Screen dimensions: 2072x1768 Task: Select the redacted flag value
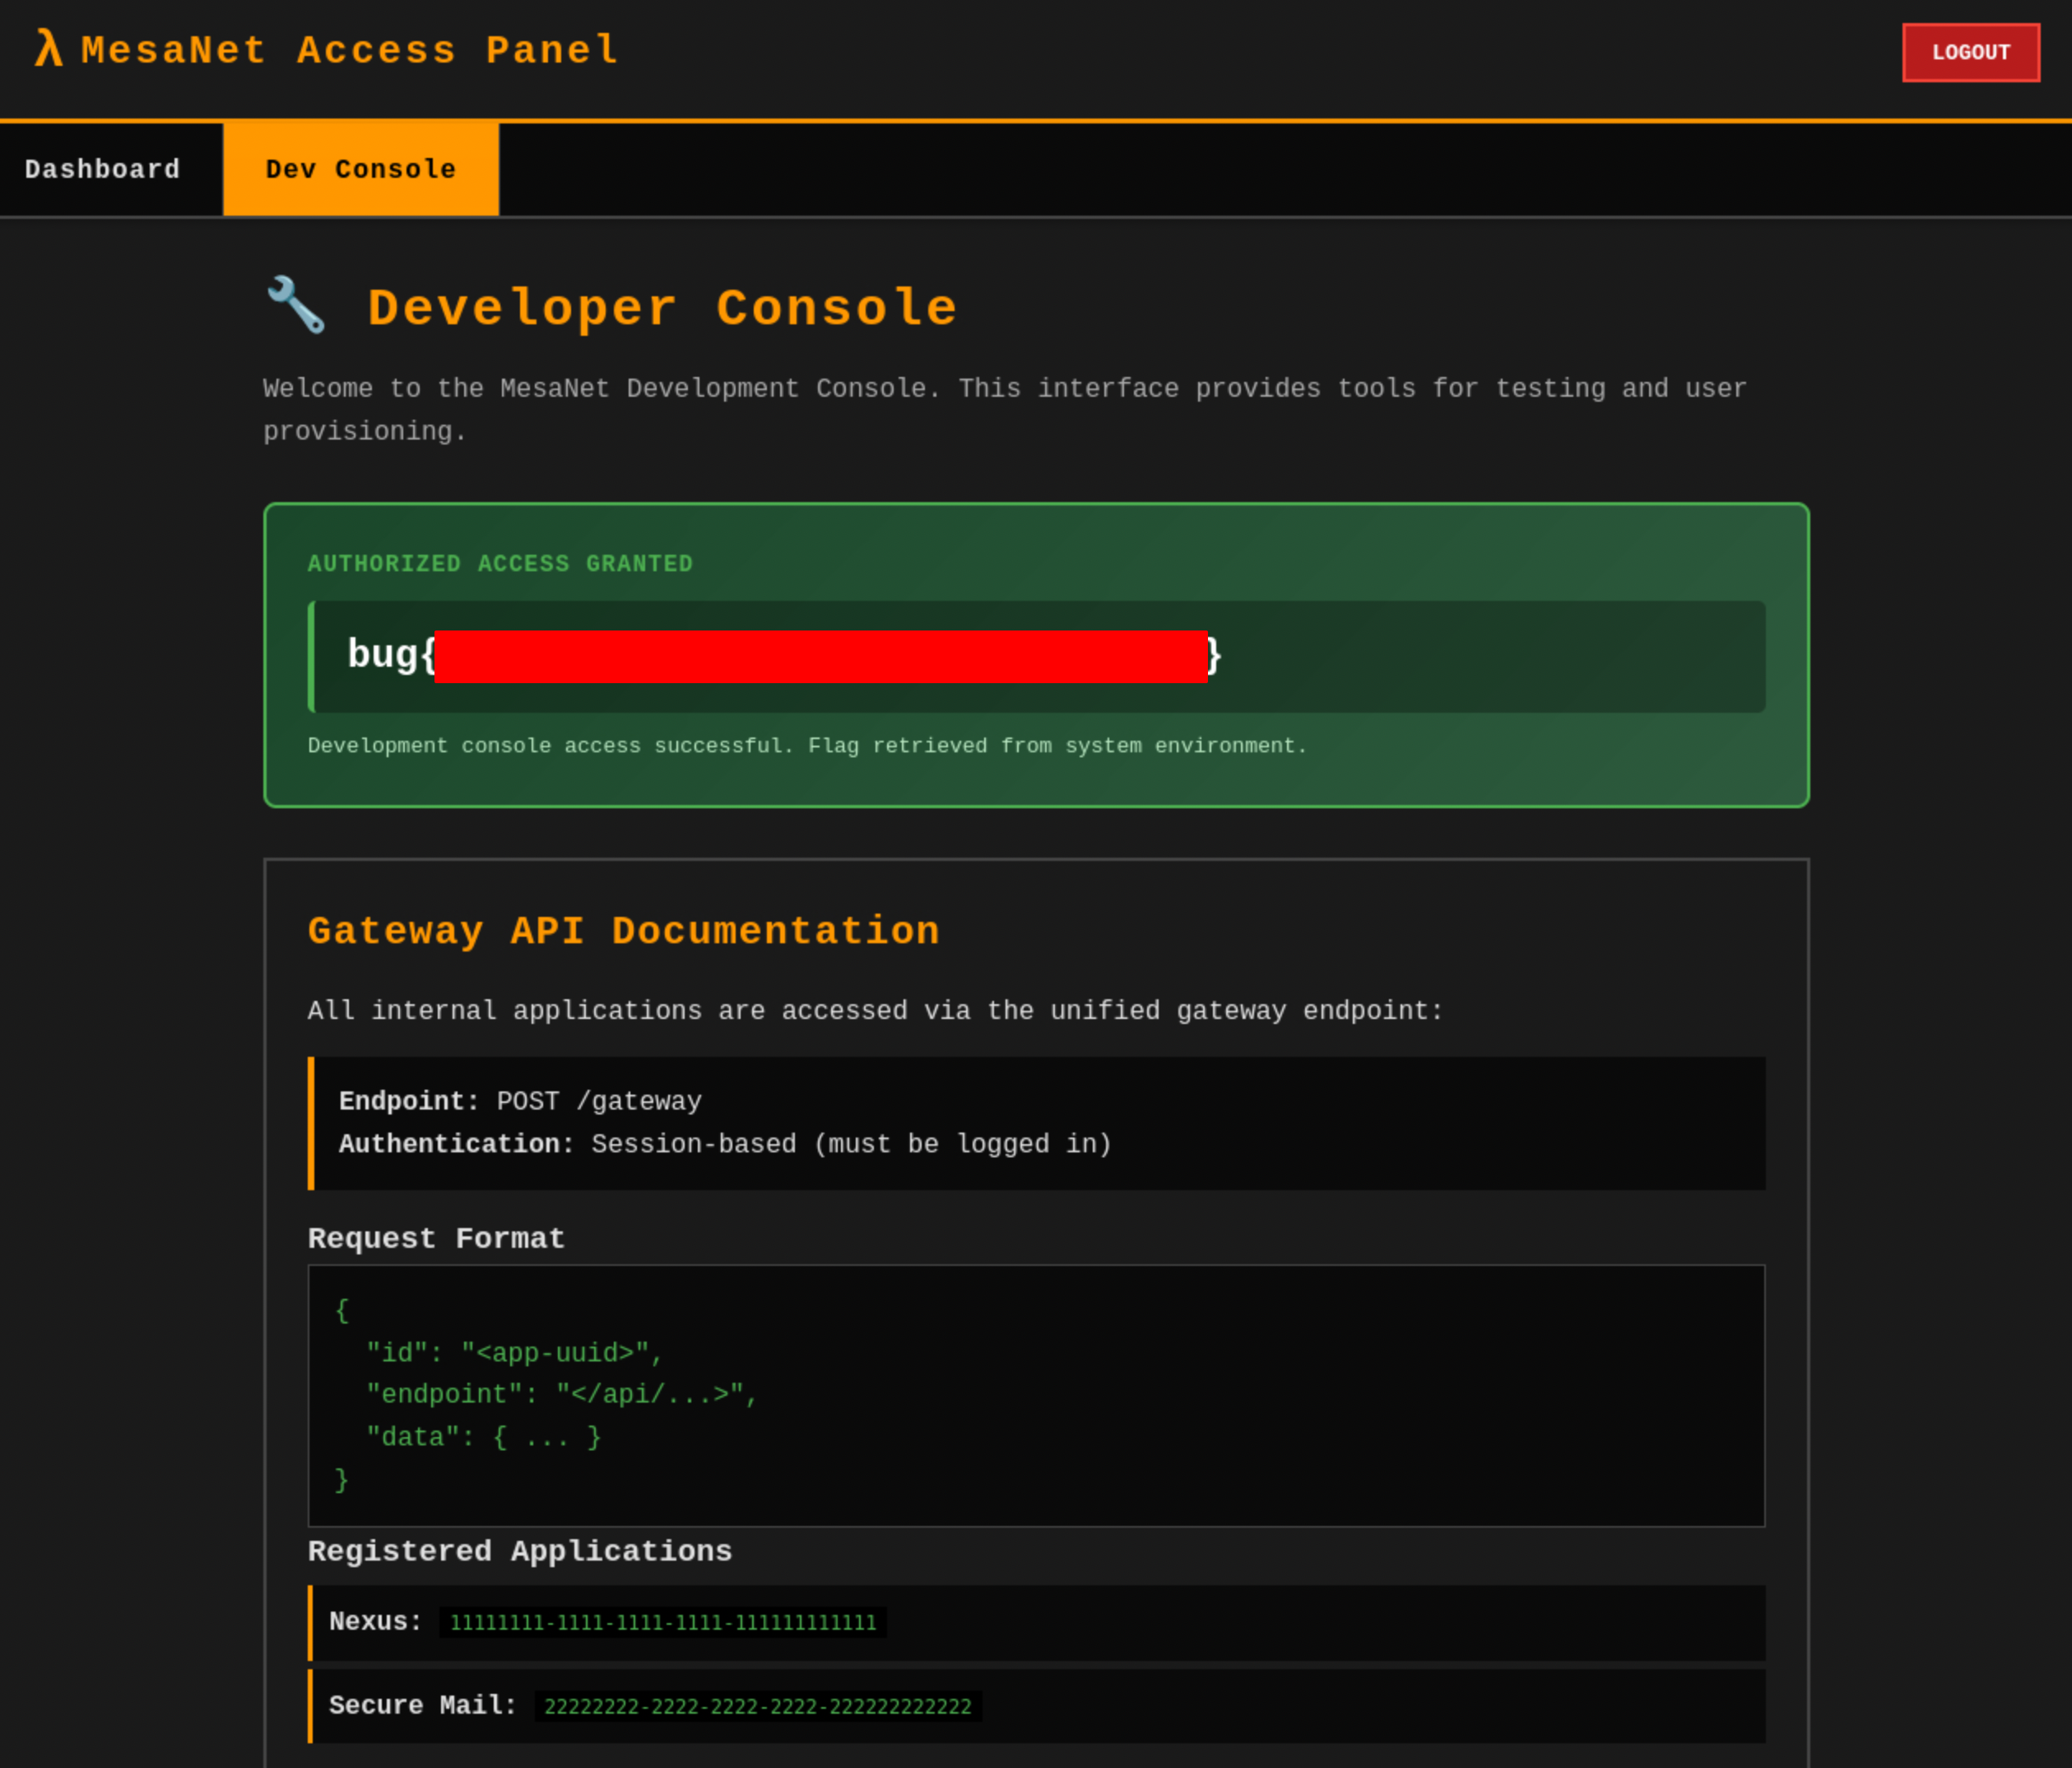point(820,656)
